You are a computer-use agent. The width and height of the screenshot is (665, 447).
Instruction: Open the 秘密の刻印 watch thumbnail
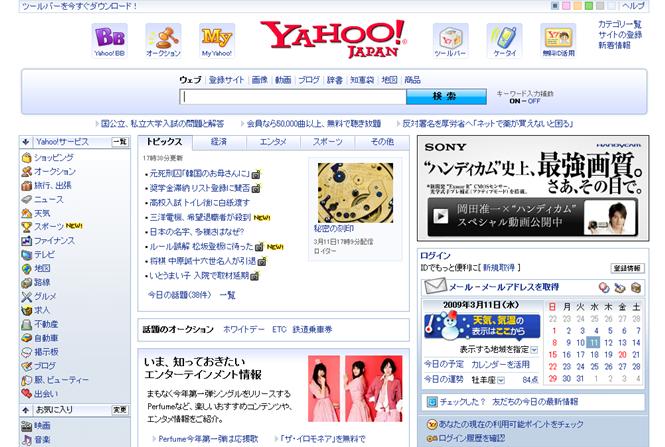(355, 193)
